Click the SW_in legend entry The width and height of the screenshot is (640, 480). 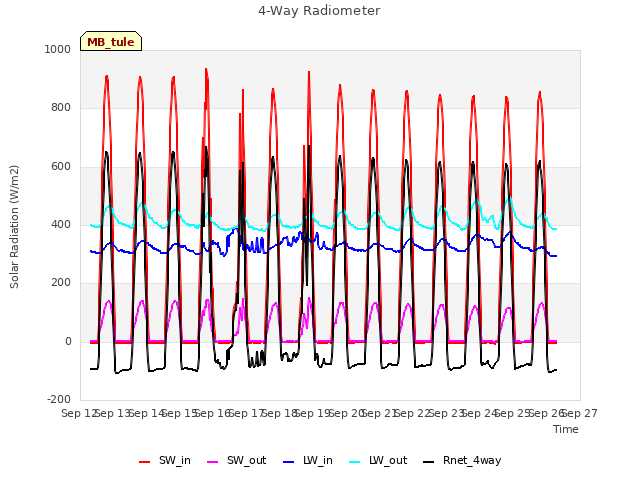pos(165,461)
